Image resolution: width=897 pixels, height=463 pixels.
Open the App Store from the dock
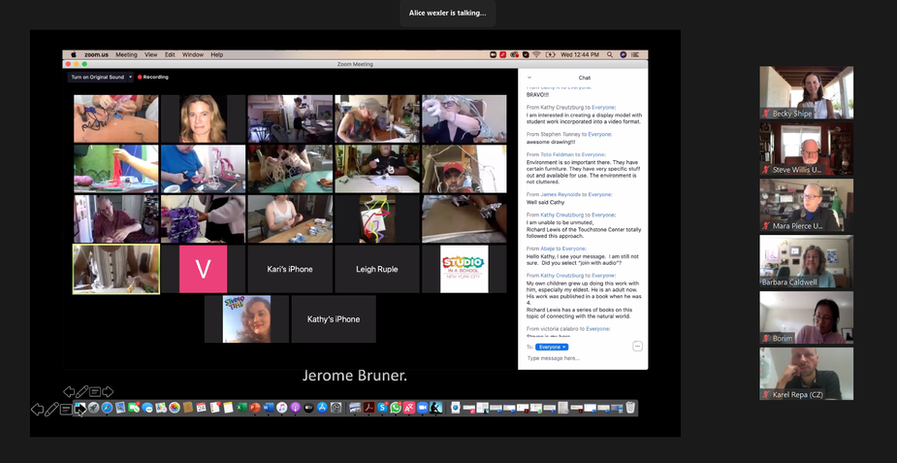tap(322, 407)
